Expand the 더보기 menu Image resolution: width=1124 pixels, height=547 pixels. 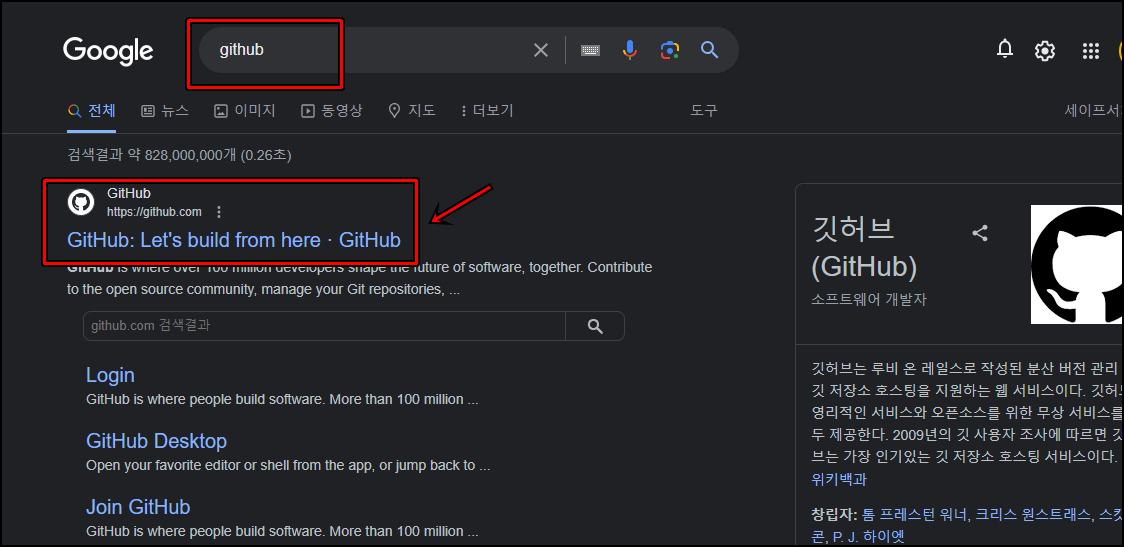coord(487,110)
